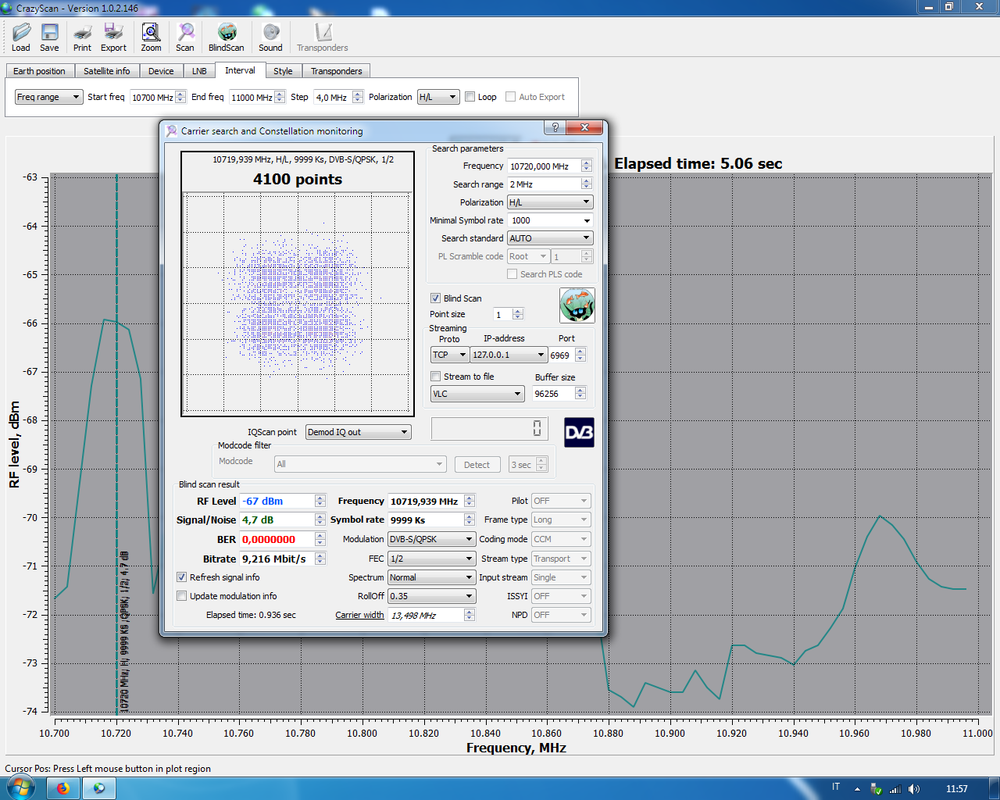Viewport: 1000px width, 800px height.
Task: Click the volume speaker tray icon
Action: tap(914, 789)
